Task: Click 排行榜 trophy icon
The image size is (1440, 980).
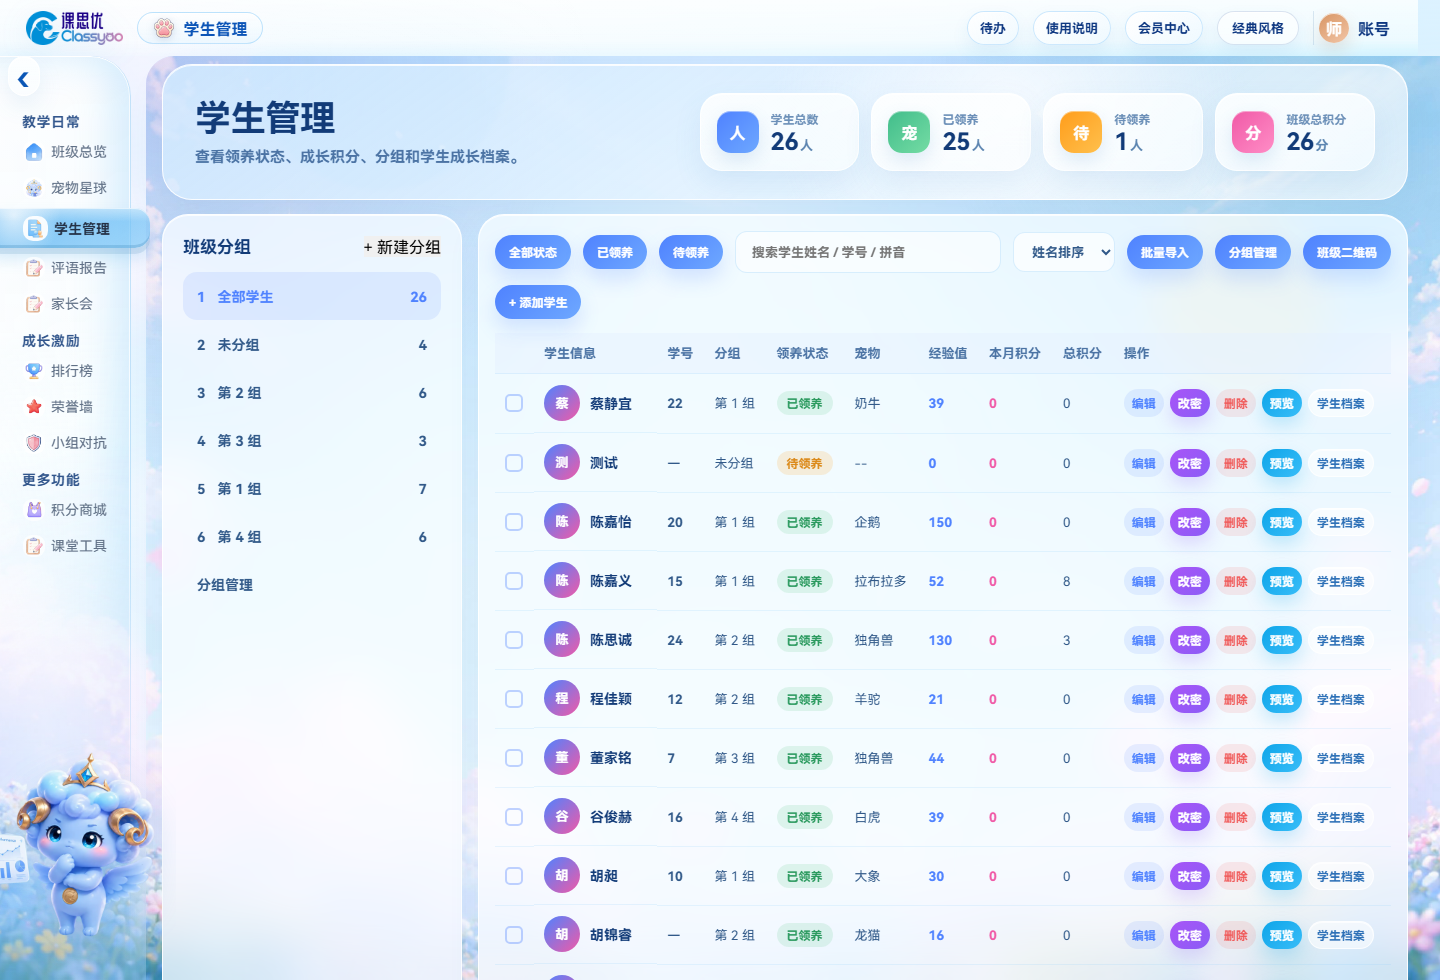Action: tap(34, 371)
